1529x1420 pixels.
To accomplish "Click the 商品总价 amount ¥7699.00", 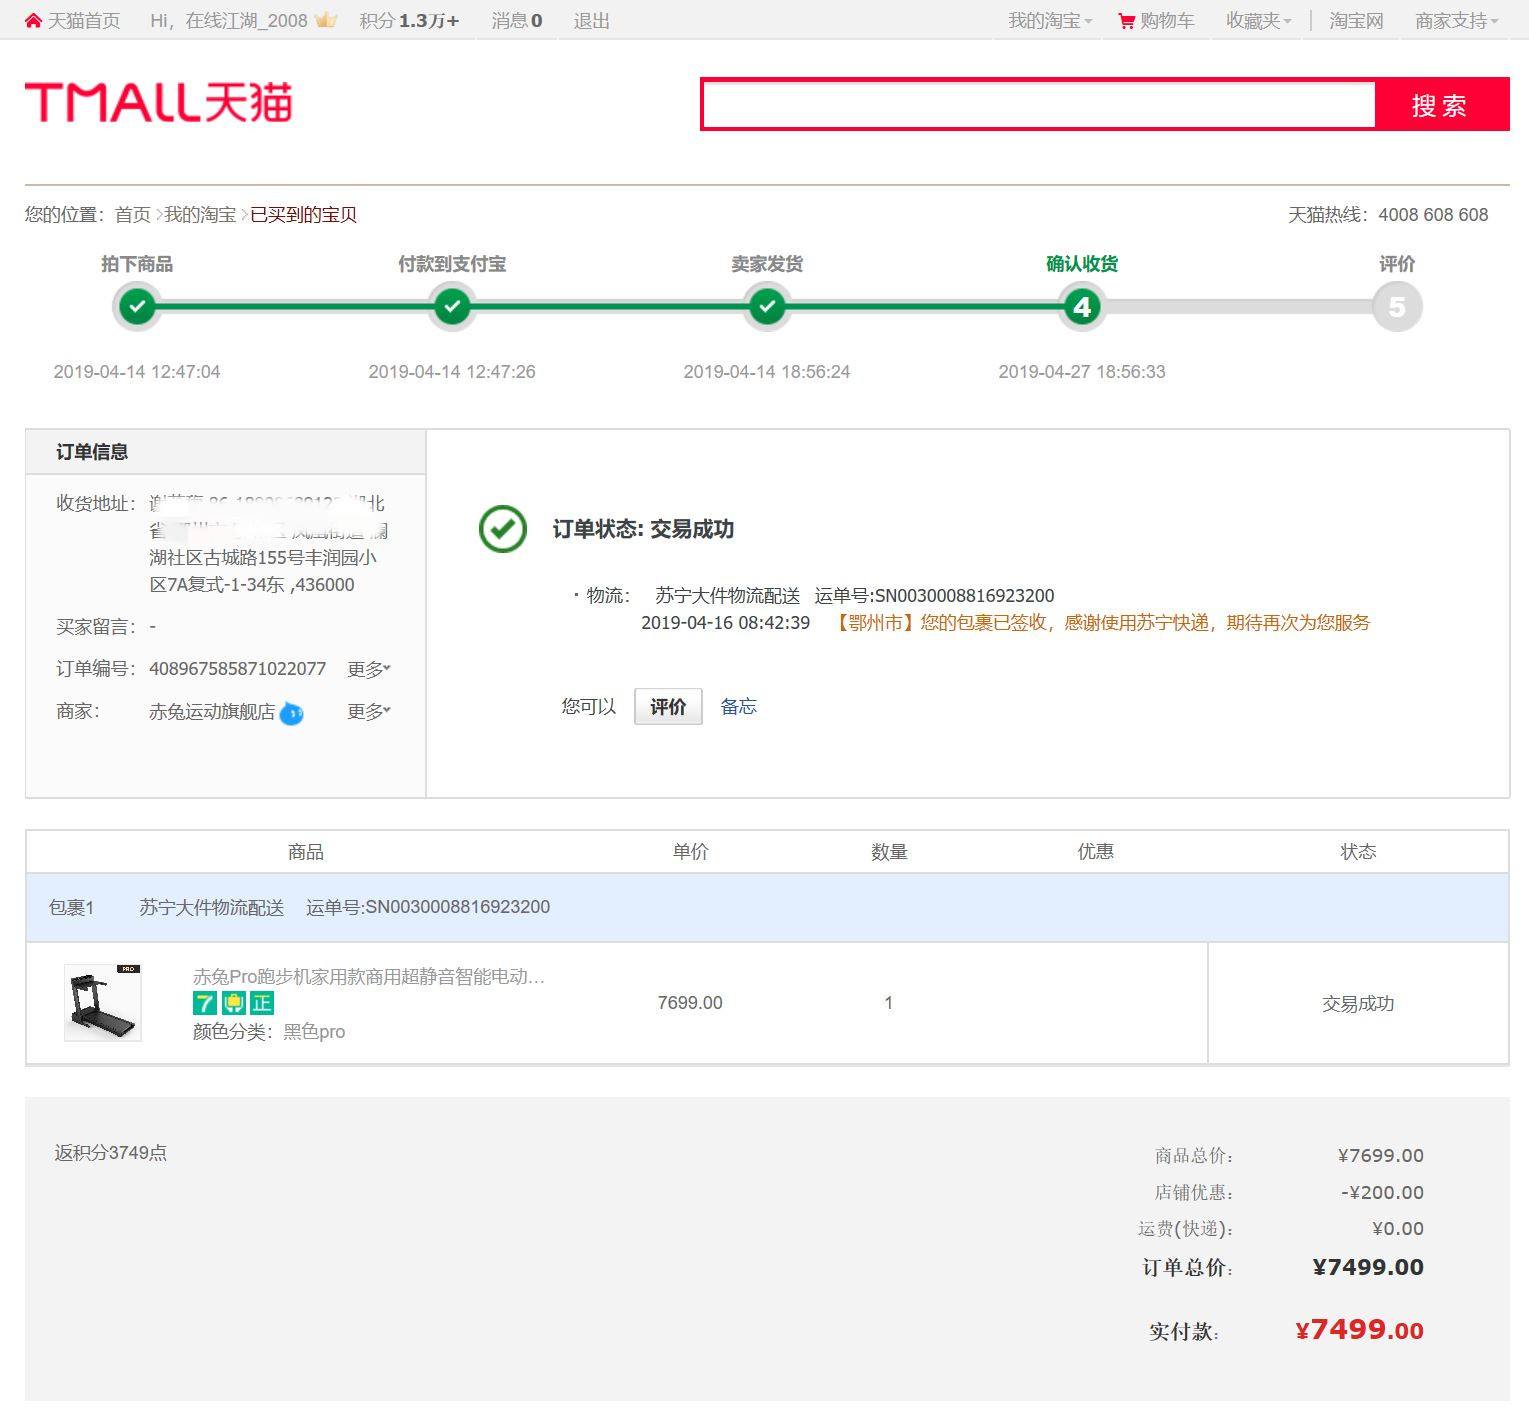I will tap(1381, 1156).
